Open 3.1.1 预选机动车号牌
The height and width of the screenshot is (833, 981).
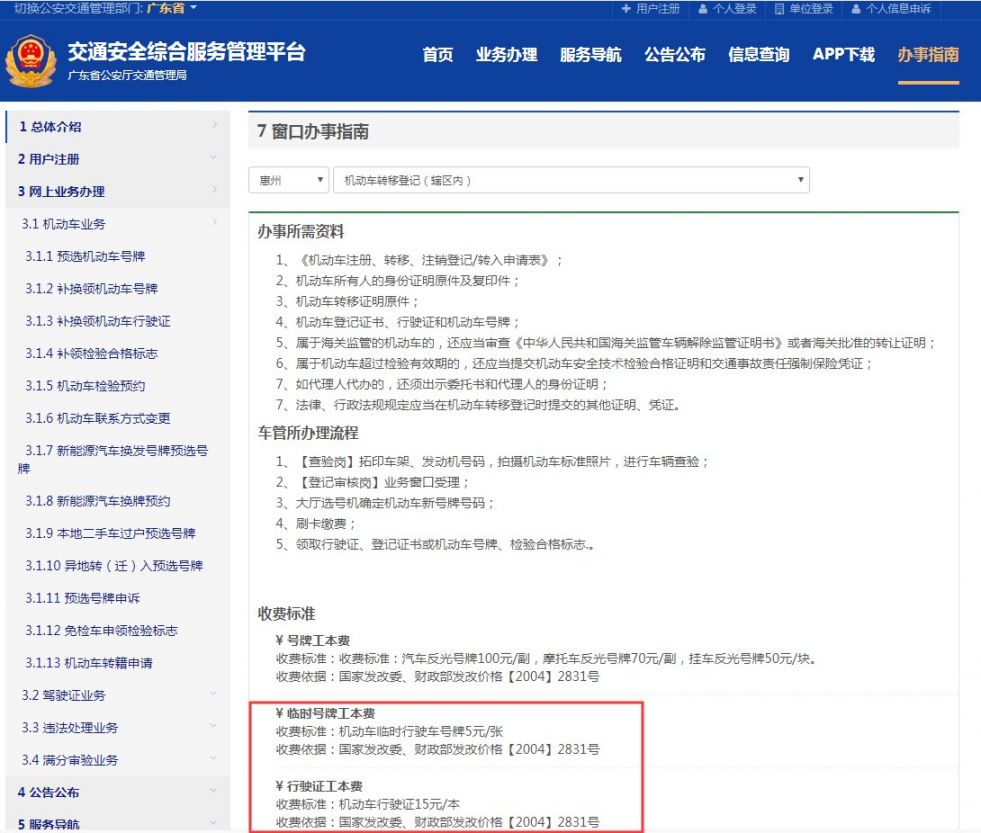(x=85, y=257)
